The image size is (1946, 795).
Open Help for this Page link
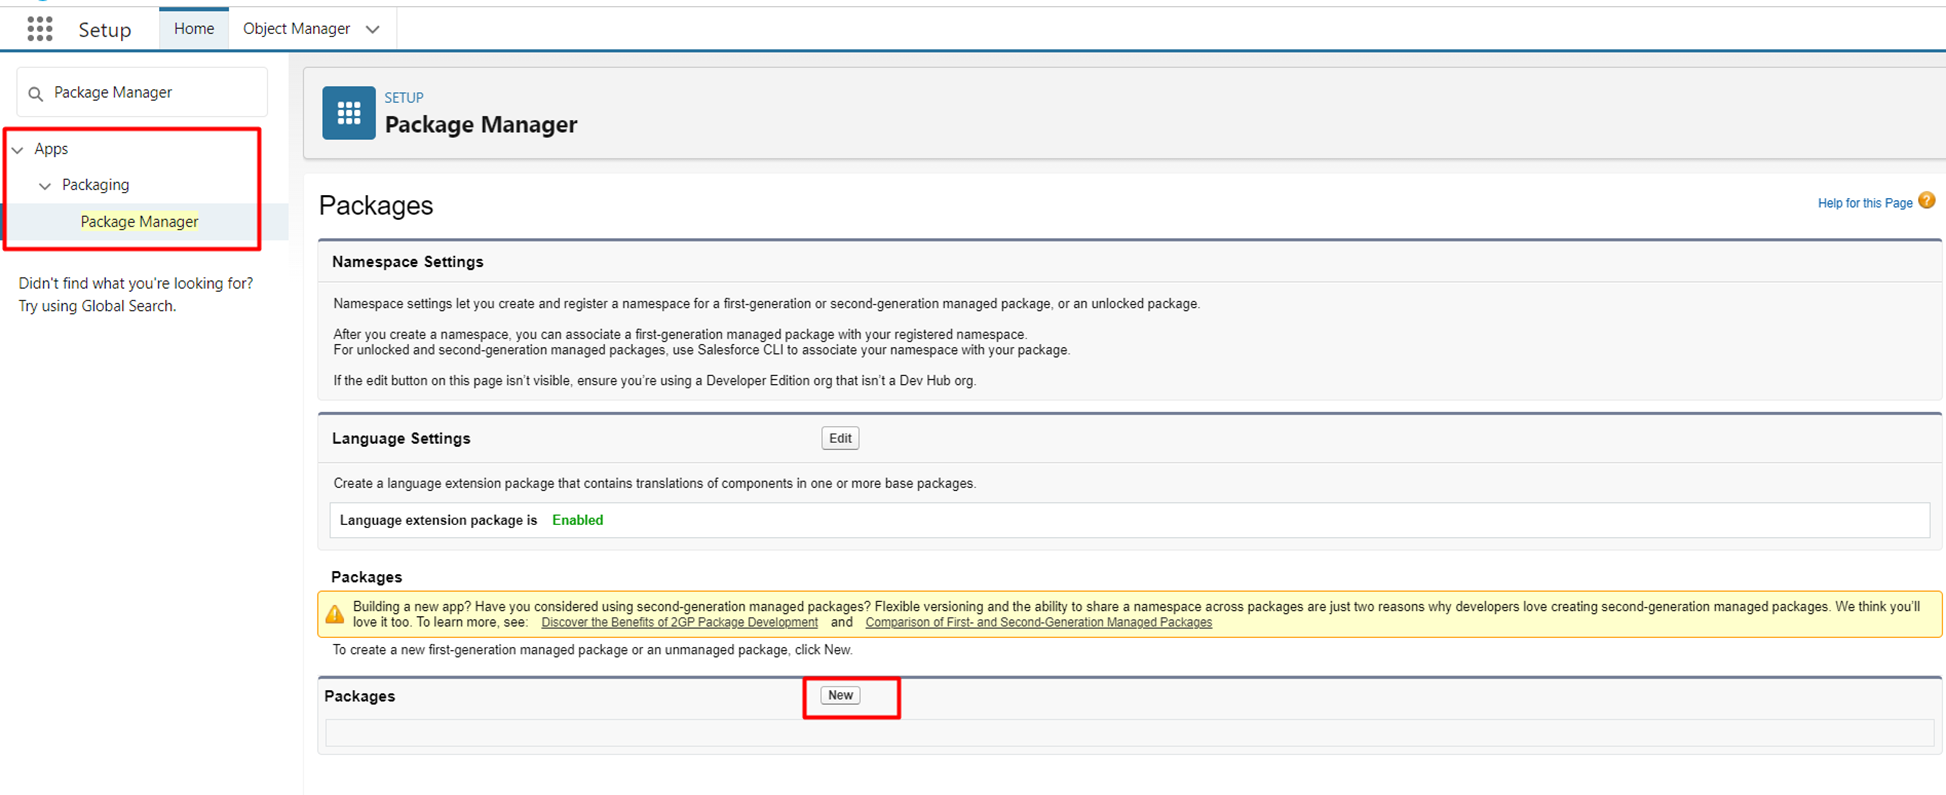pos(1864,203)
